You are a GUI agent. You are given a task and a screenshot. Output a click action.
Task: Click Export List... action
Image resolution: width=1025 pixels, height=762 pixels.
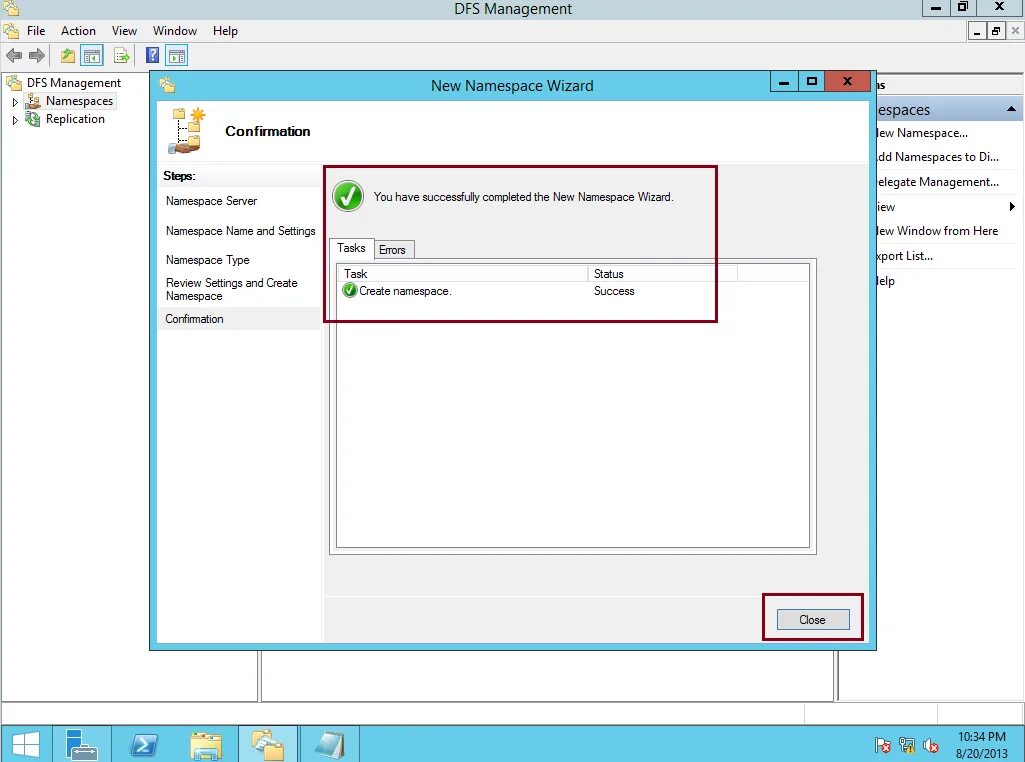[905, 256]
